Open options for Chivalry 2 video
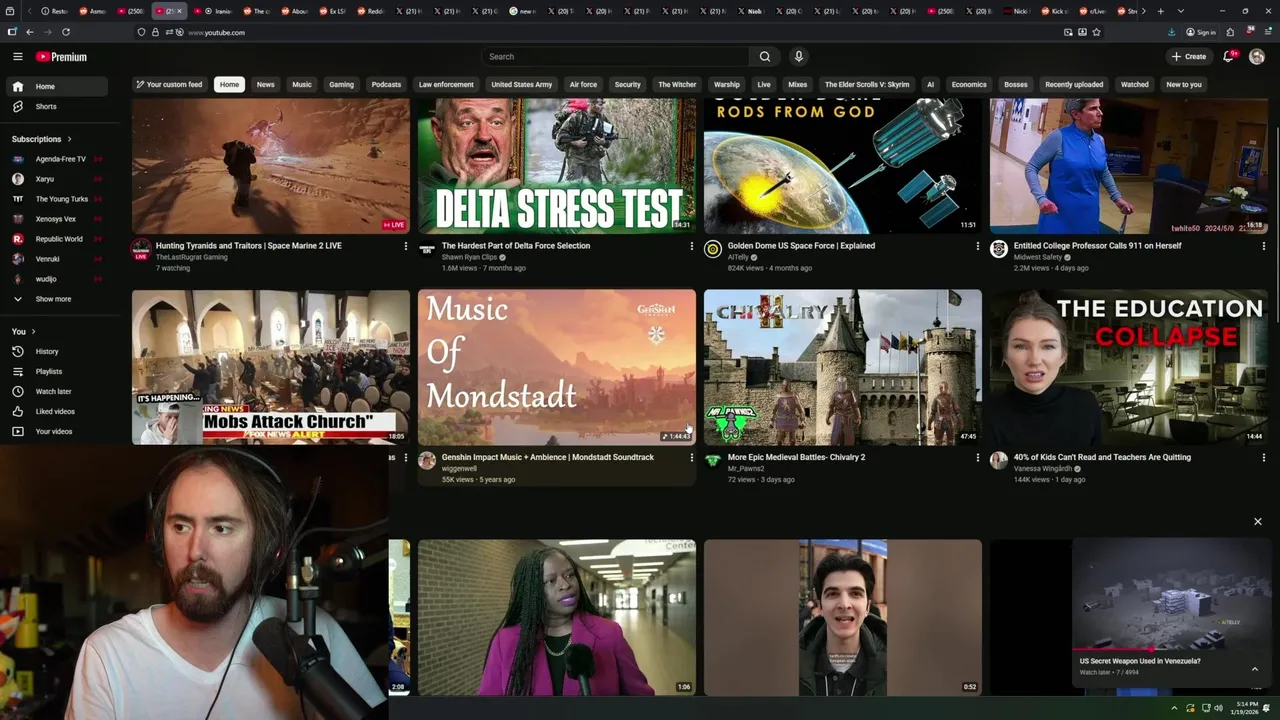Viewport: 1280px width, 720px height. tap(977, 458)
